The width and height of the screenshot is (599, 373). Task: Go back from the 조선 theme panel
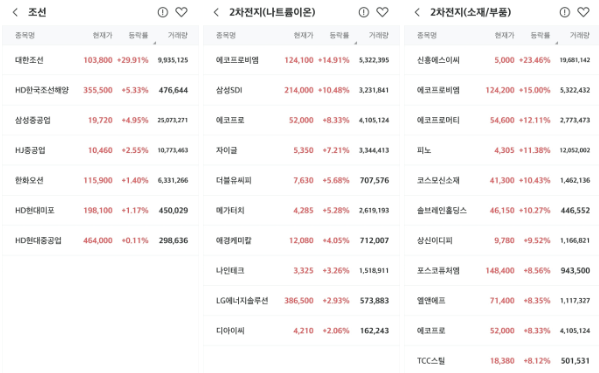[15, 13]
